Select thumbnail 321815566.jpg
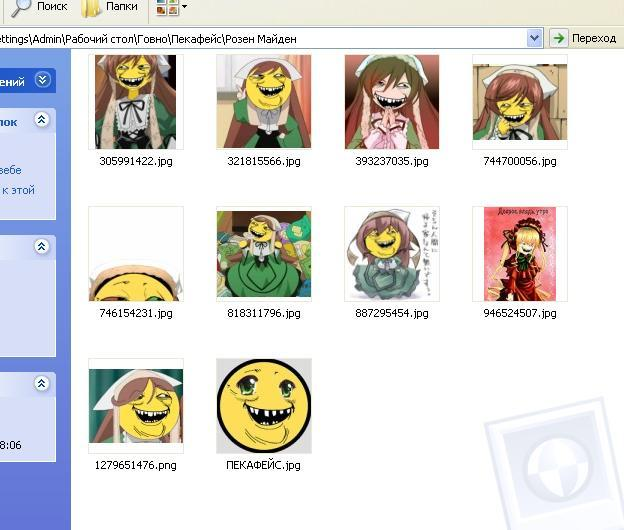Image resolution: width=624 pixels, height=530 pixels. (264, 102)
